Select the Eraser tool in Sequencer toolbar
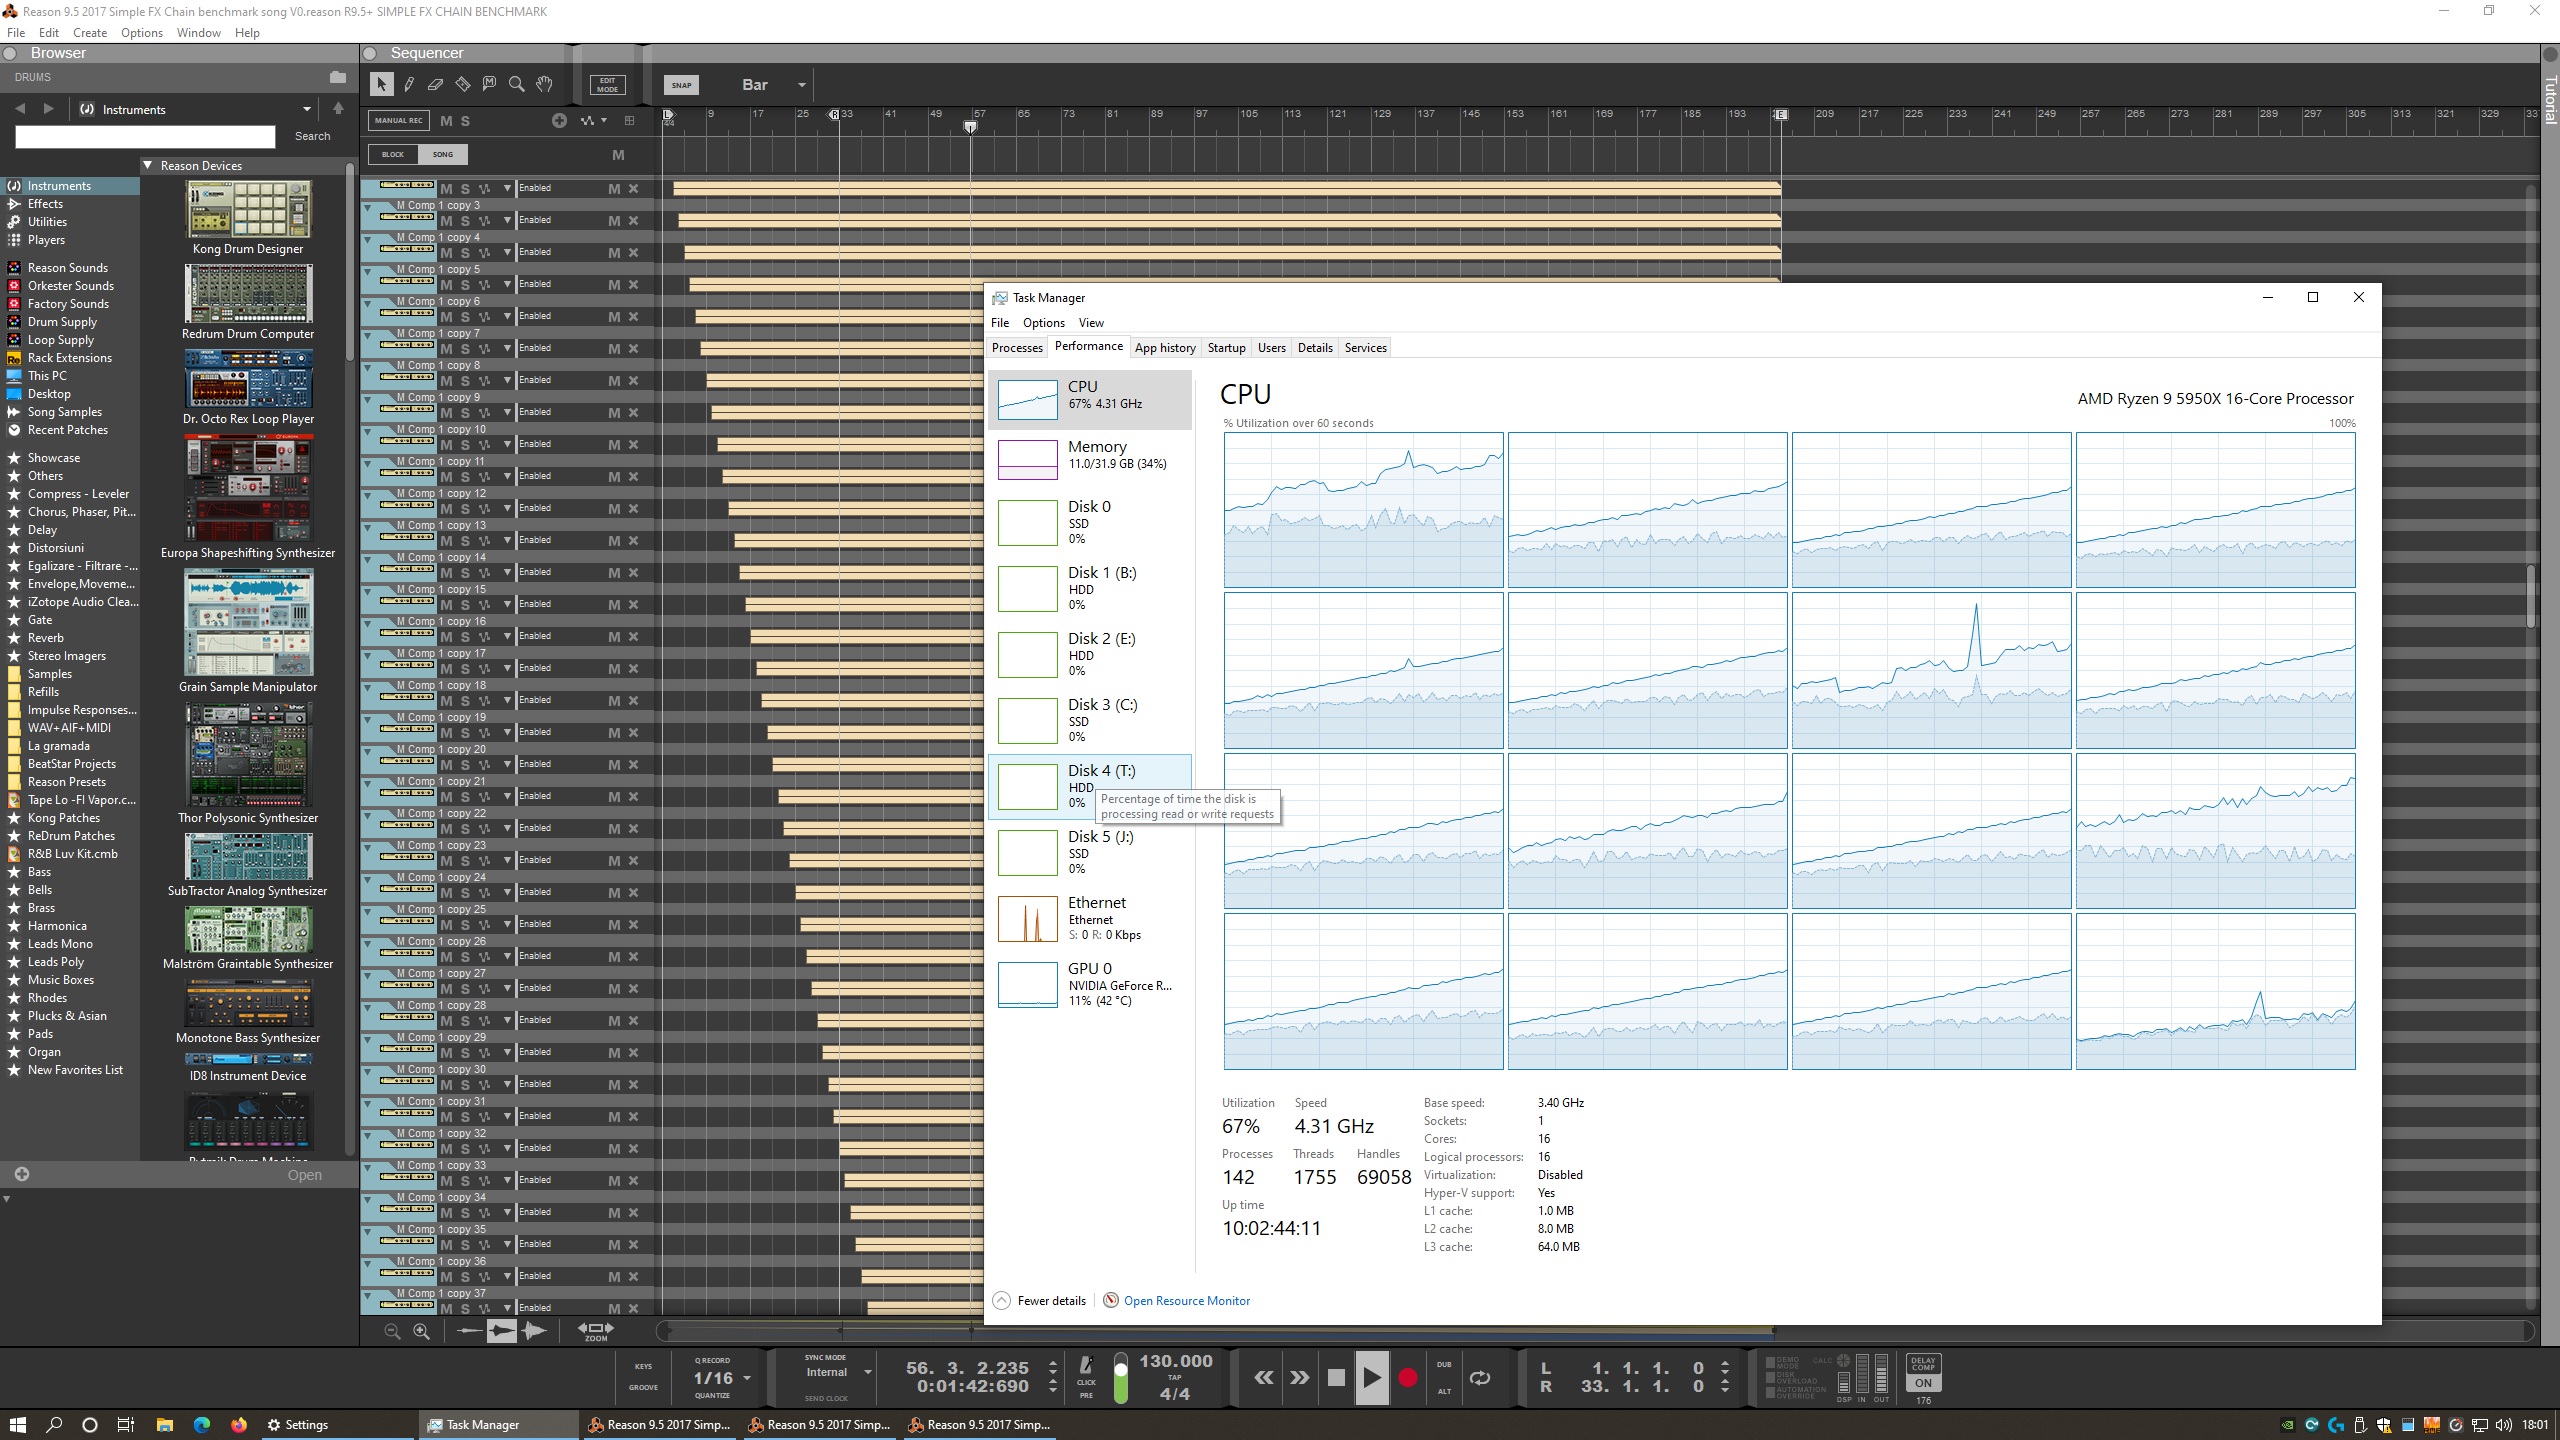Image resolution: width=2560 pixels, height=1440 pixels. point(435,84)
